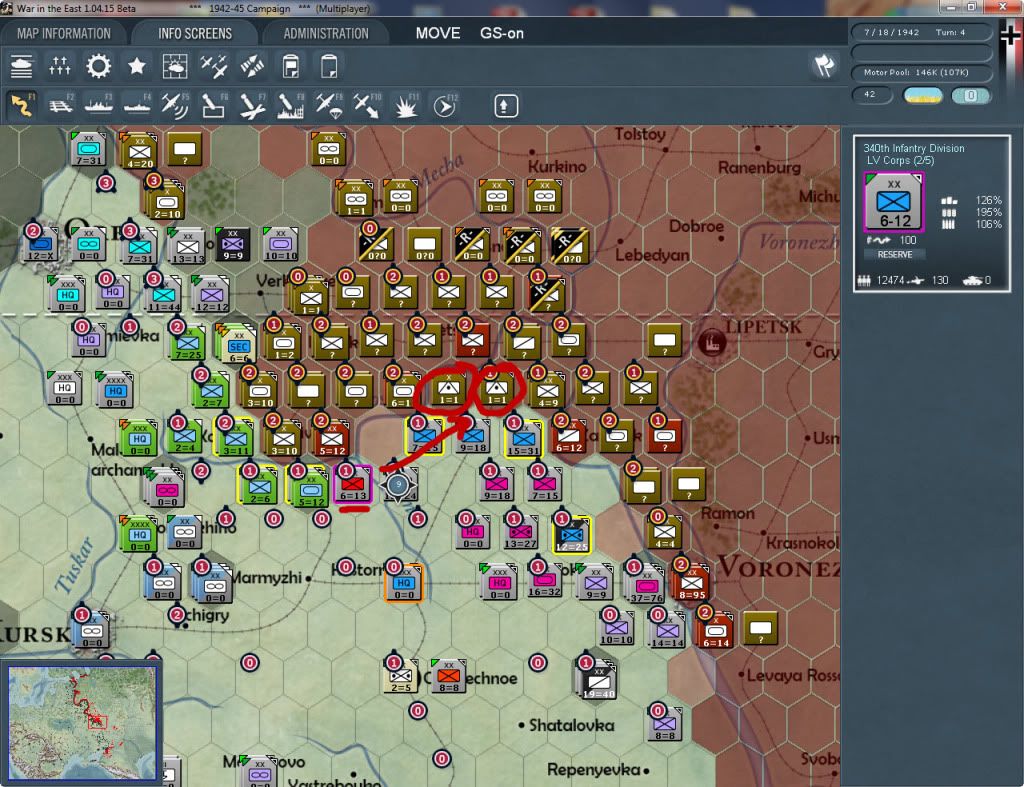The width and height of the screenshot is (1024, 787).
Task: Select the red 6=13 unit counter
Action: point(353,484)
